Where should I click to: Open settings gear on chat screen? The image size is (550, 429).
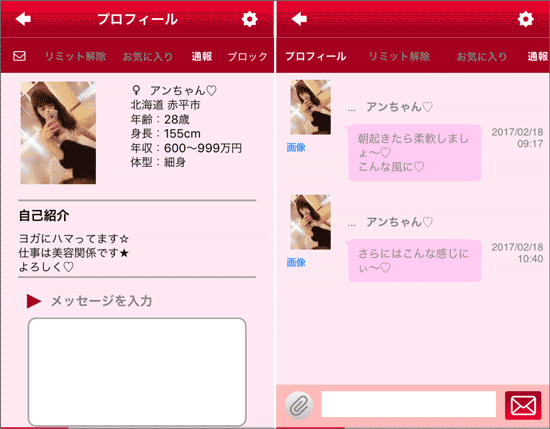coord(525,19)
